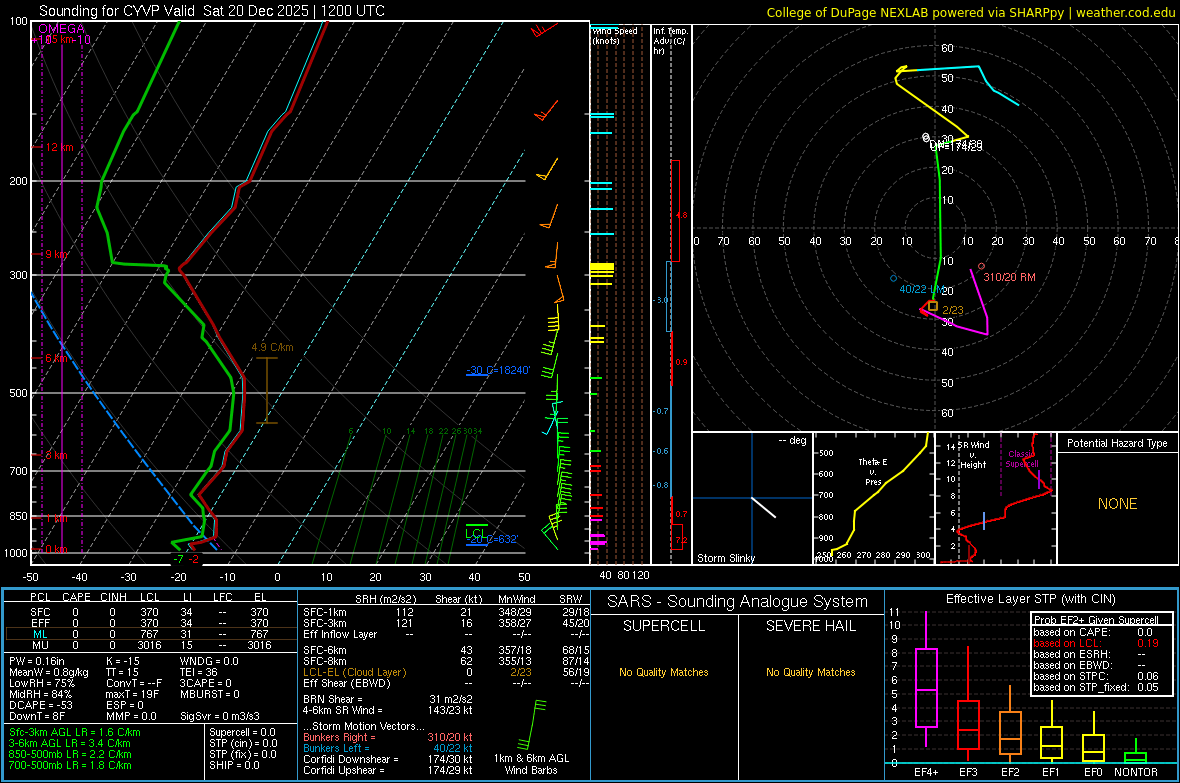This screenshot has width=1180, height=783.
Task: Click the red 'based on LCL:' row
Action: click(x=1096, y=643)
